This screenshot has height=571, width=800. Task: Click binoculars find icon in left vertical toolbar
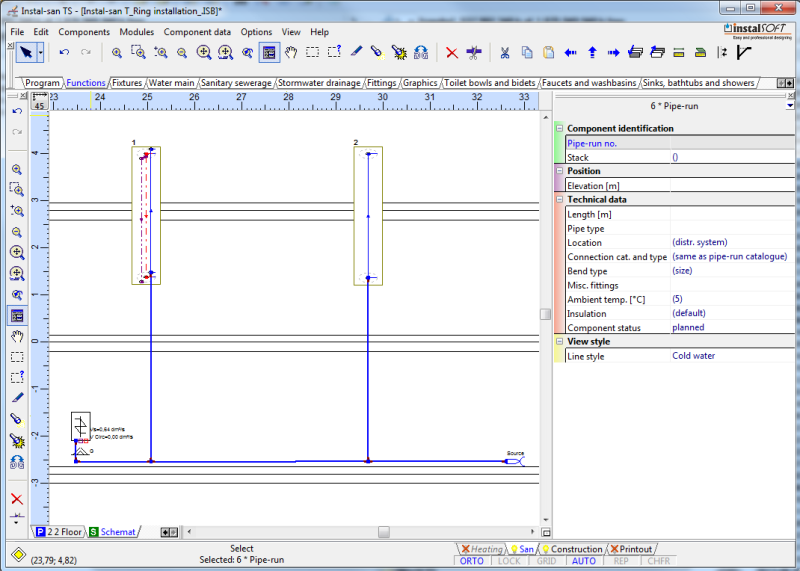coord(17,463)
